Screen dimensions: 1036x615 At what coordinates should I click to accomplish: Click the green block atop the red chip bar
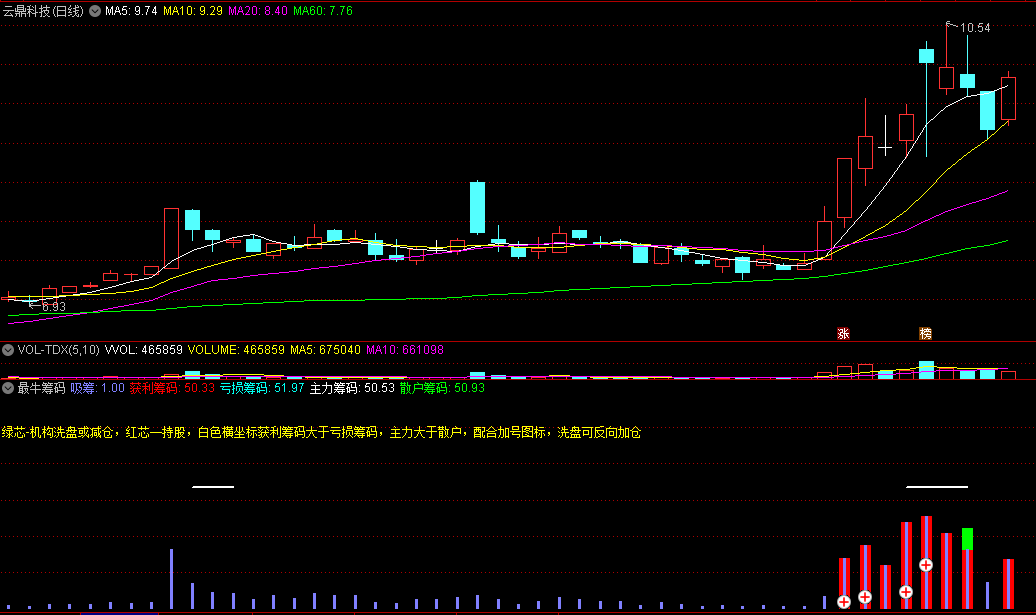pos(967,539)
